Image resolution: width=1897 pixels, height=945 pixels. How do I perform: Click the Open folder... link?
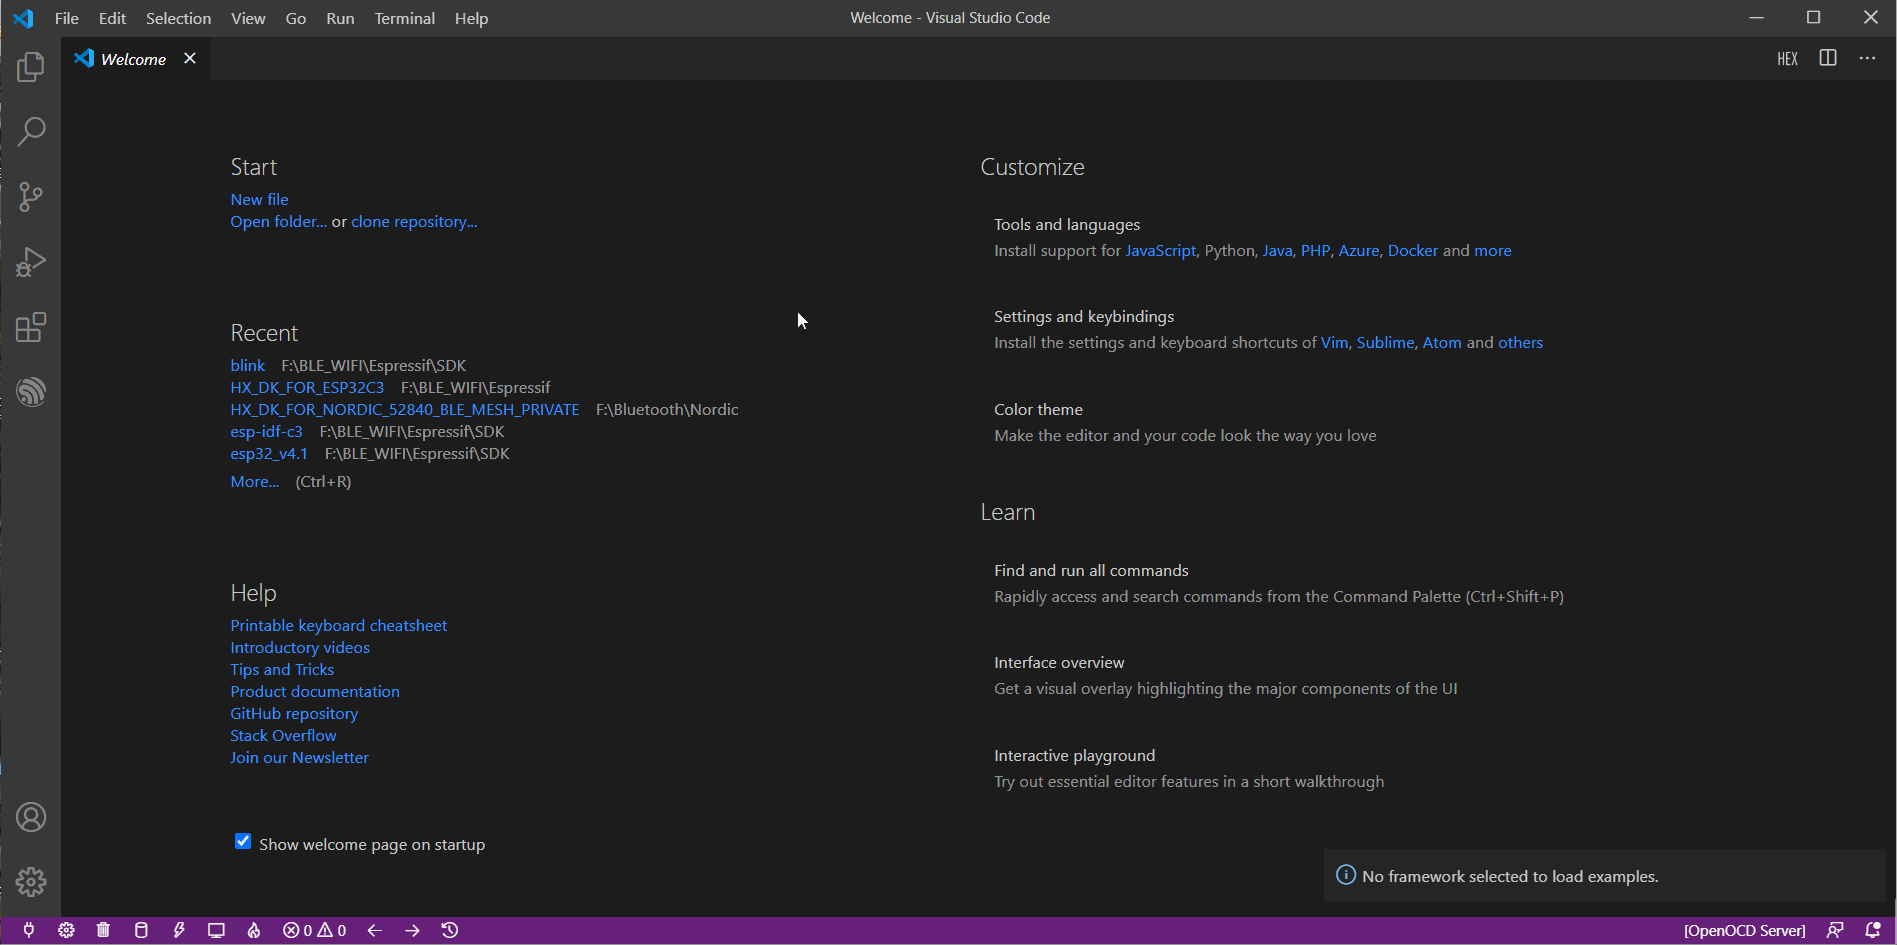278,221
